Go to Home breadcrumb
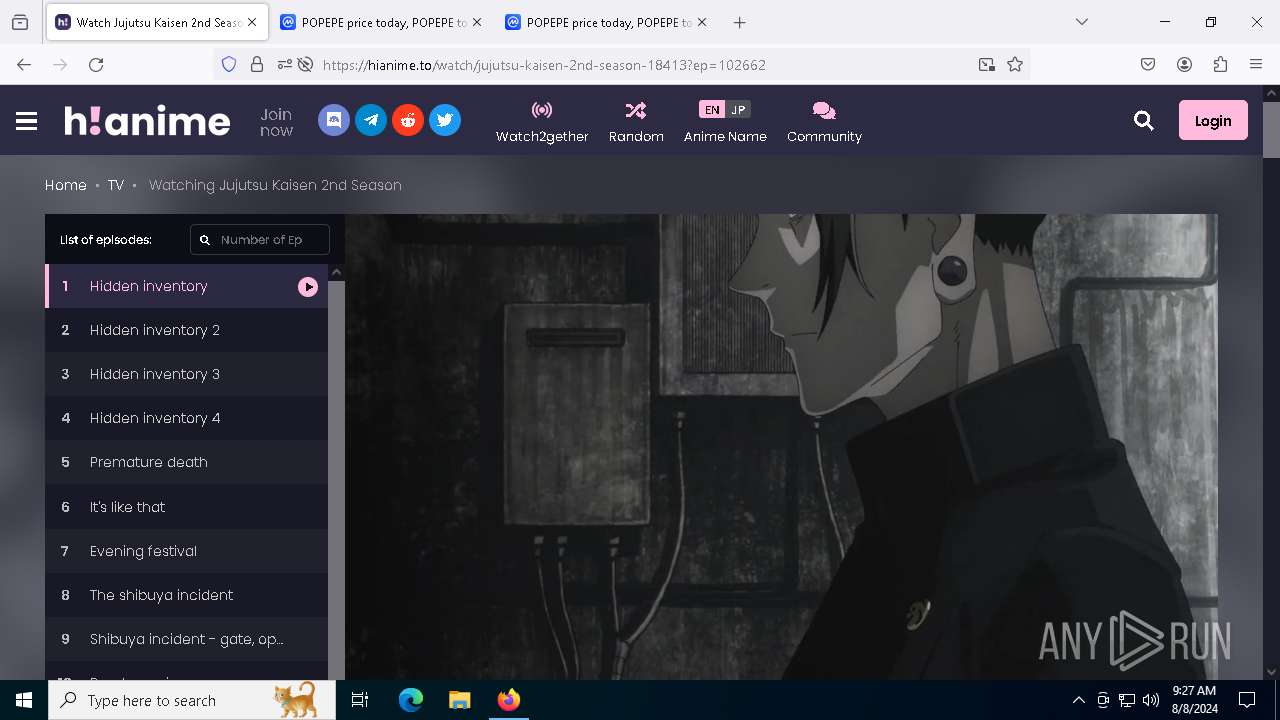Image resolution: width=1280 pixels, height=720 pixels. (x=66, y=185)
